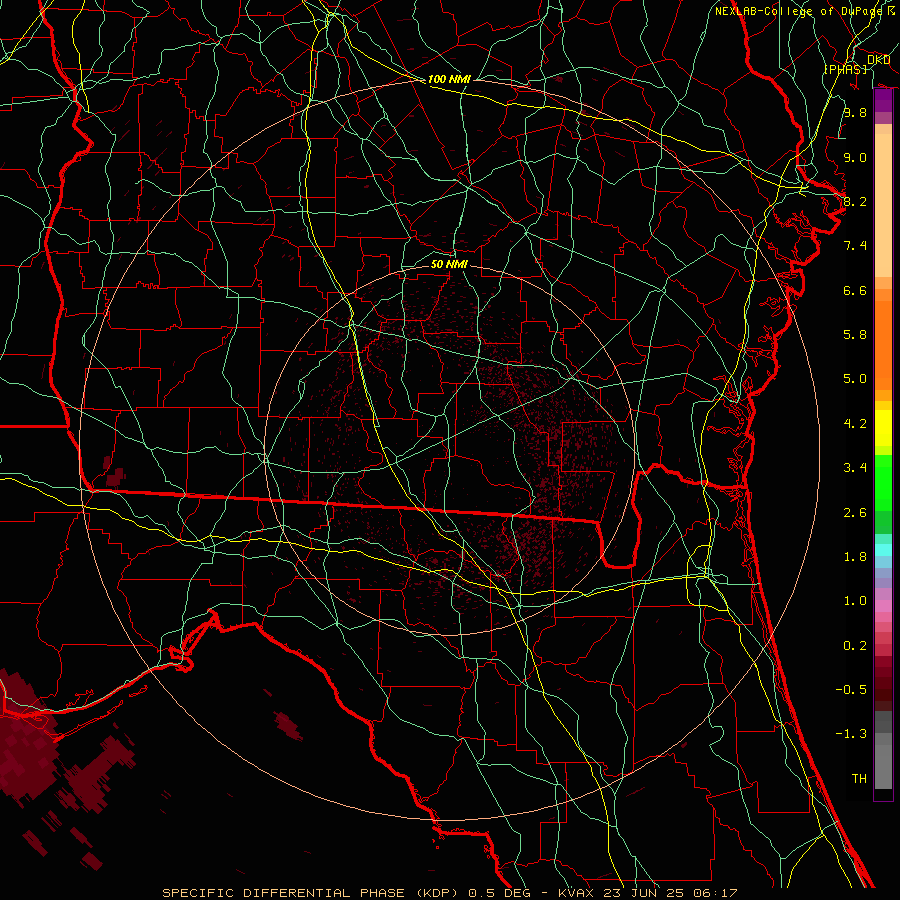Pick the purple segment at the top of the color bar

point(883,100)
